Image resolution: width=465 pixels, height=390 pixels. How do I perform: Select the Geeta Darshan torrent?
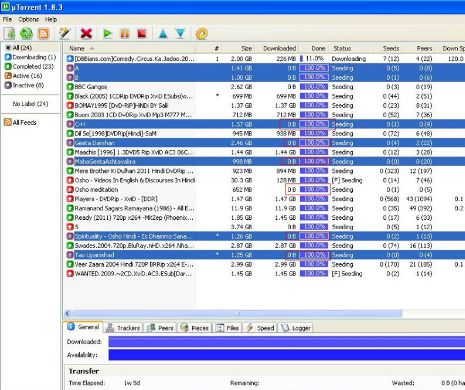click(x=264, y=143)
